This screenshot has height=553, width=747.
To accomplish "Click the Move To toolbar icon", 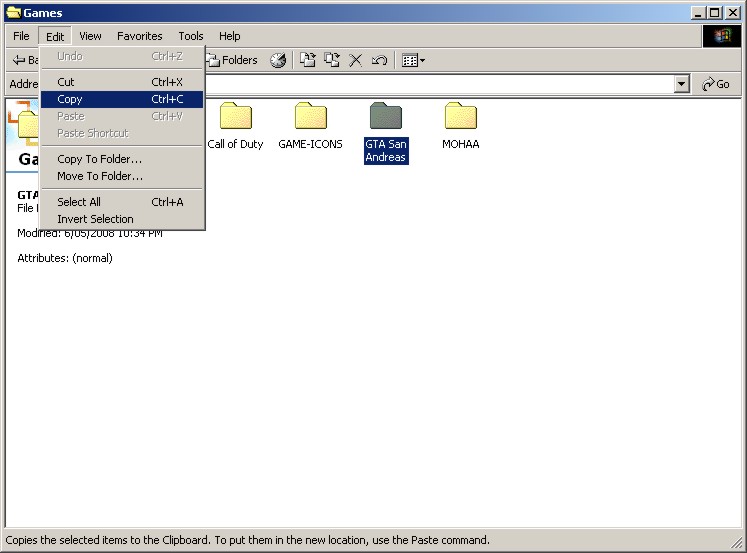I will pos(308,60).
